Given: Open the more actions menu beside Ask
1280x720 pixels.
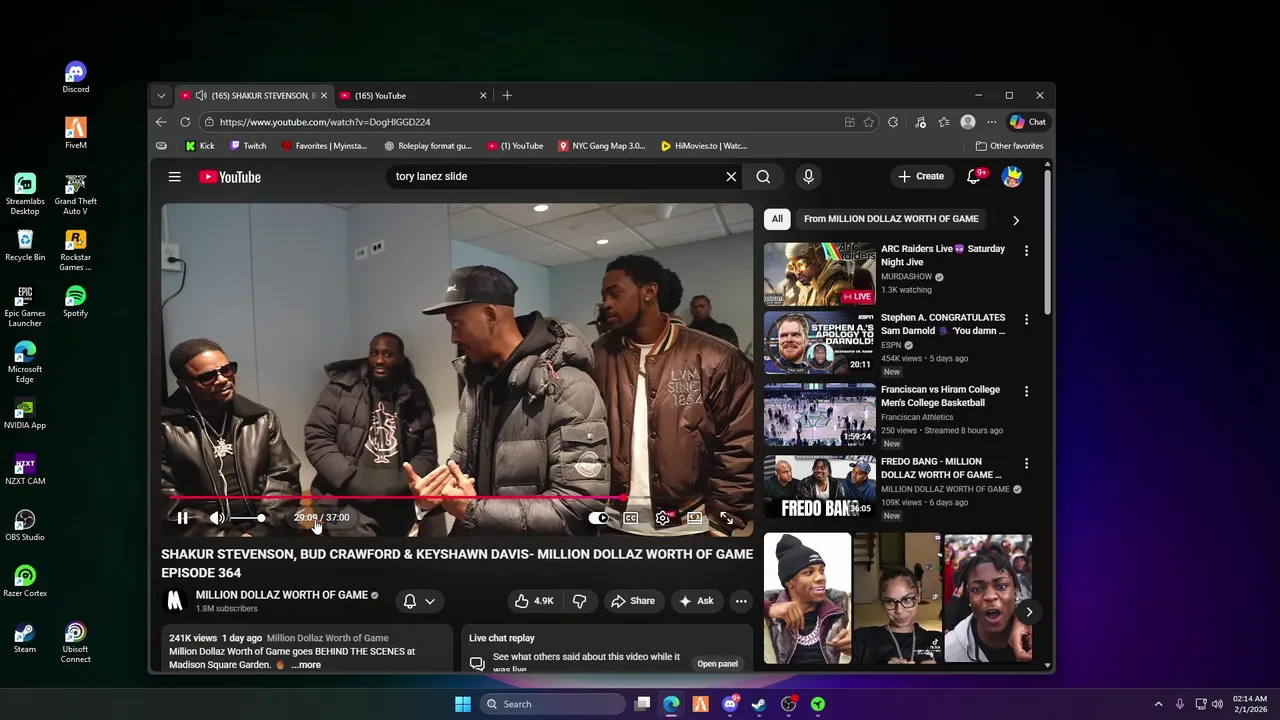Looking at the screenshot, I should [741, 601].
